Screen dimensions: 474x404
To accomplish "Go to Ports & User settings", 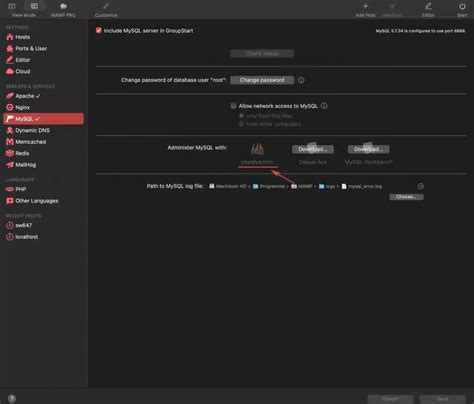I will click(27, 48).
